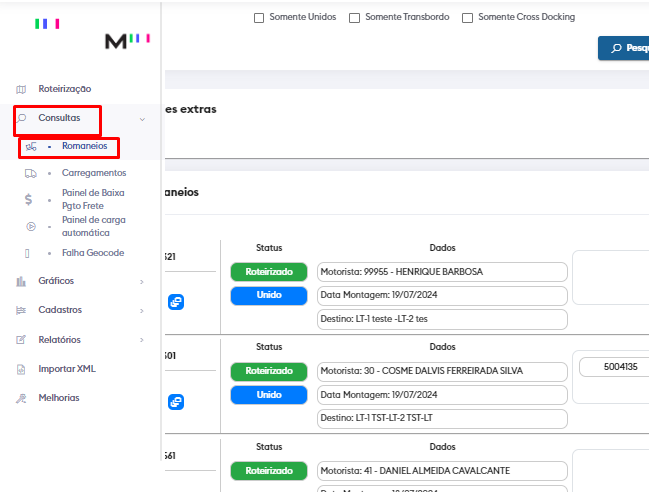Screen dimensions: 649x492
Task: Click the Consultas magnifier icon
Action: 21,118
